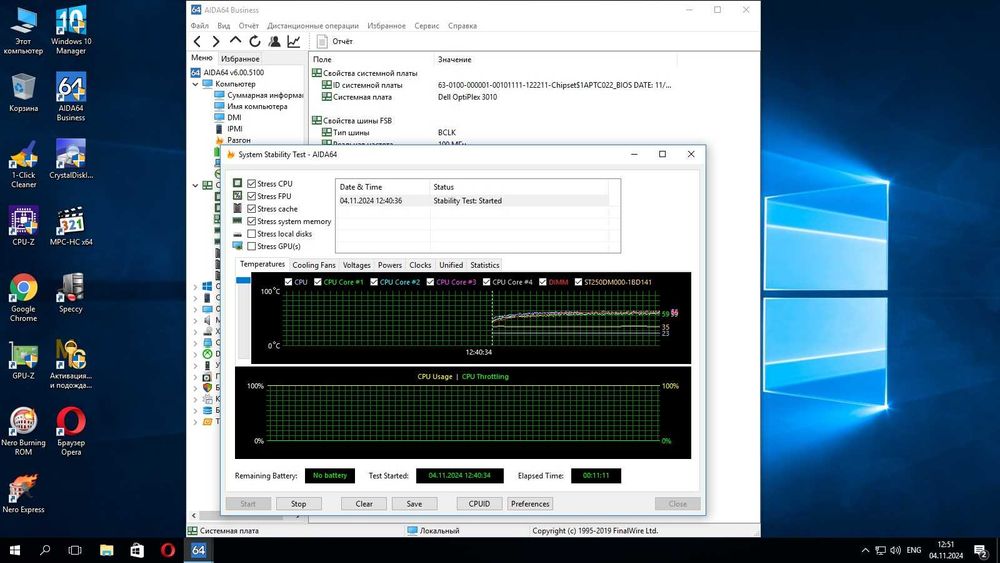Switch to the Избранное sidebar tab

coord(240,59)
